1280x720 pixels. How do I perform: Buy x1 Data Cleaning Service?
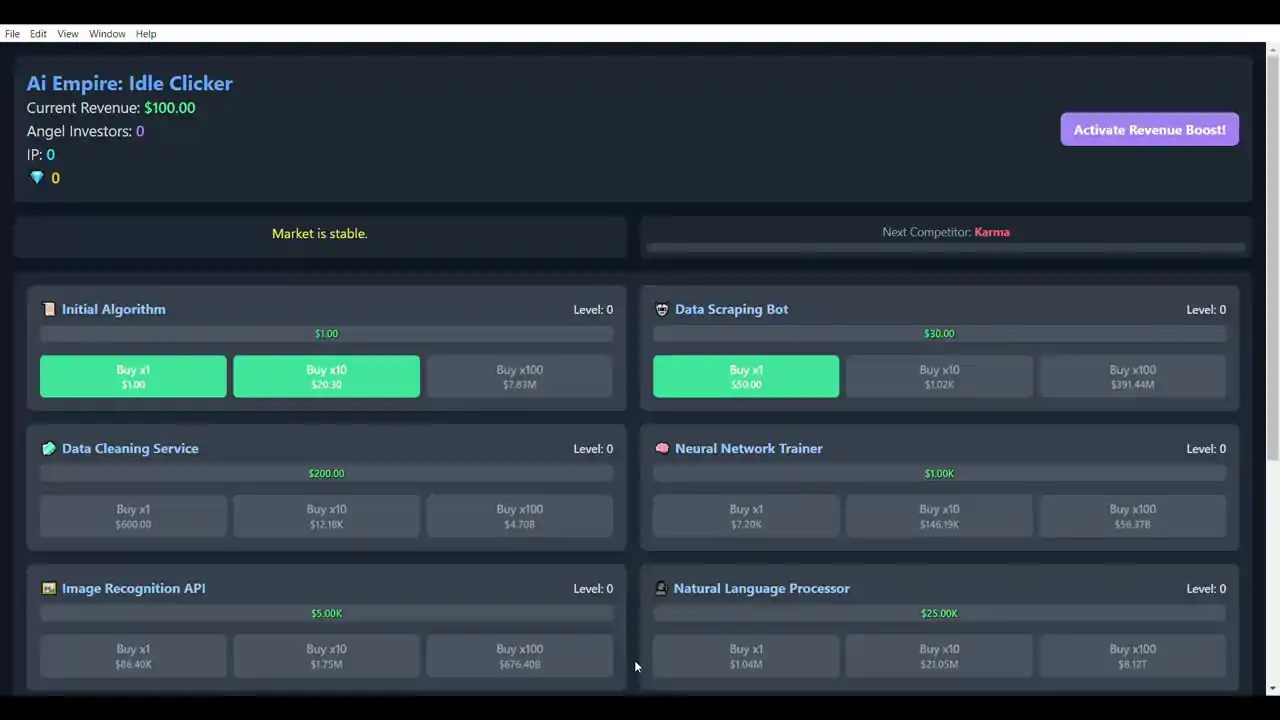point(133,516)
